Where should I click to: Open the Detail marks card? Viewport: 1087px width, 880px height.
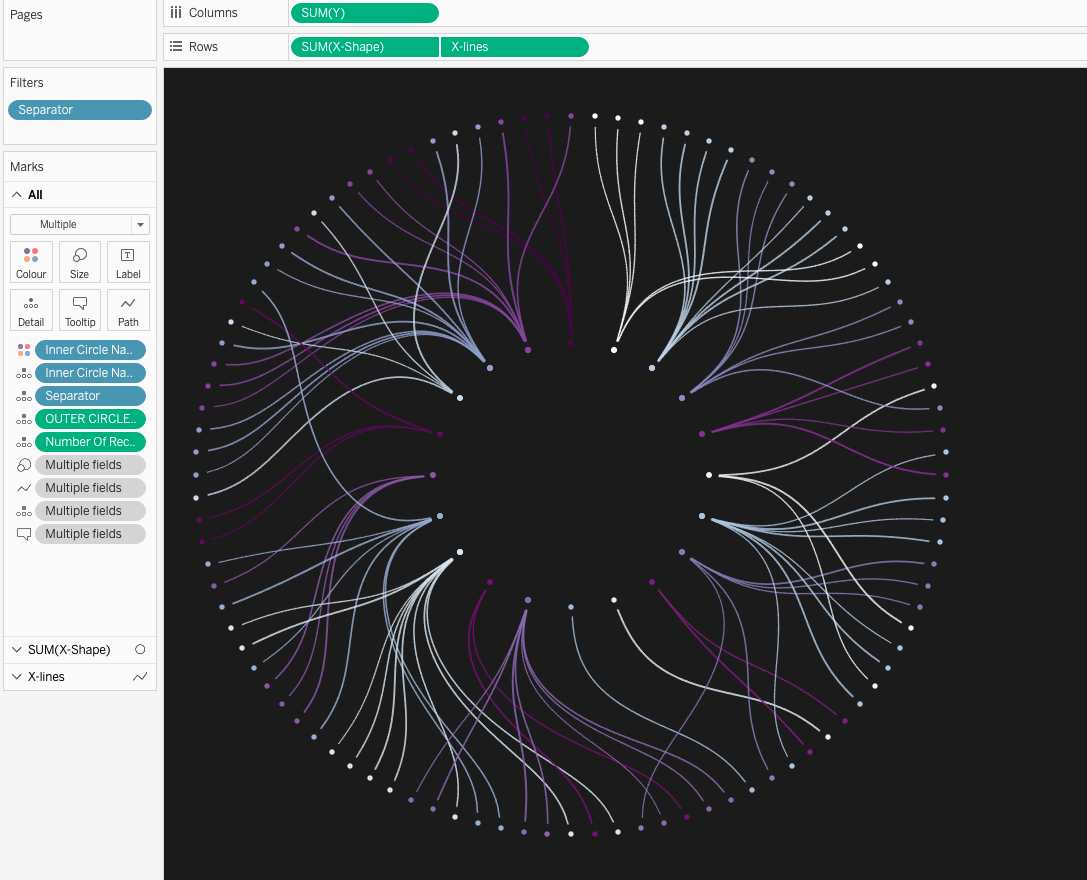pos(31,310)
